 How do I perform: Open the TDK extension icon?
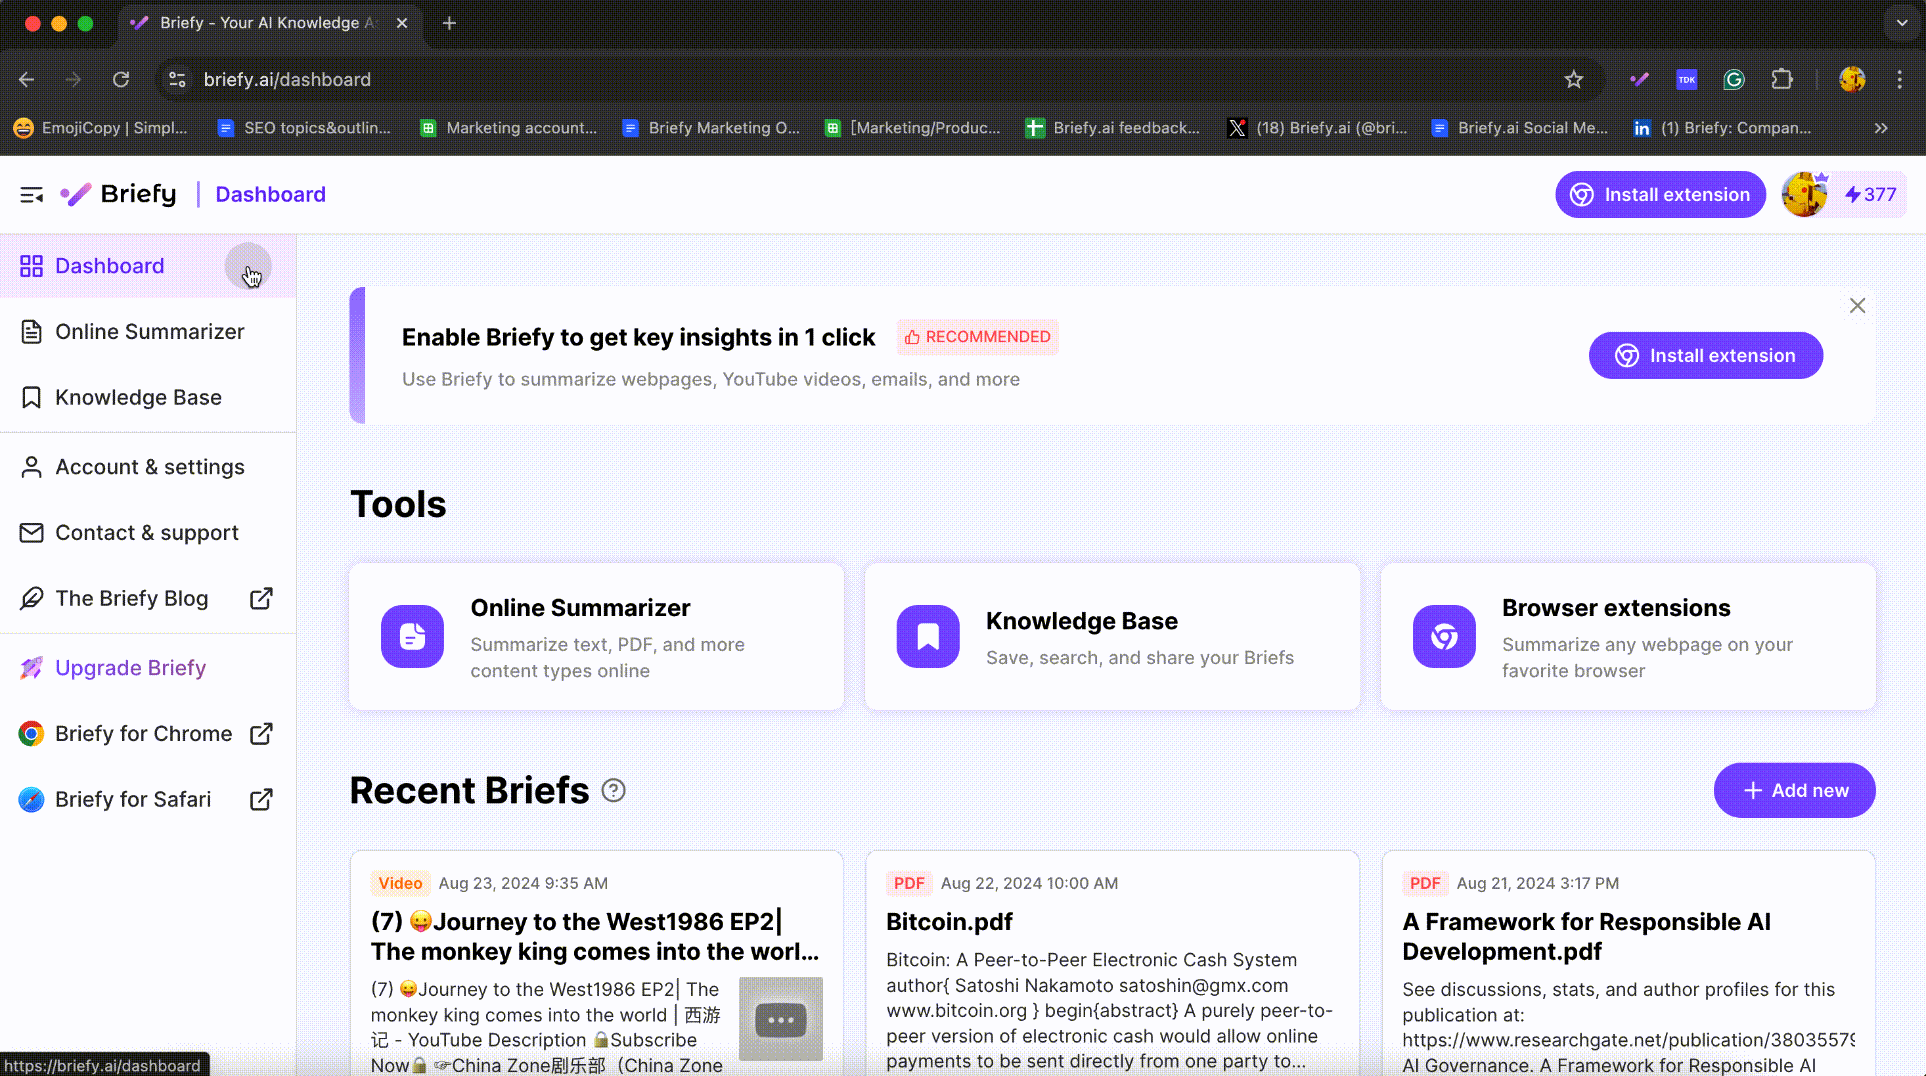pyautogui.click(x=1687, y=79)
